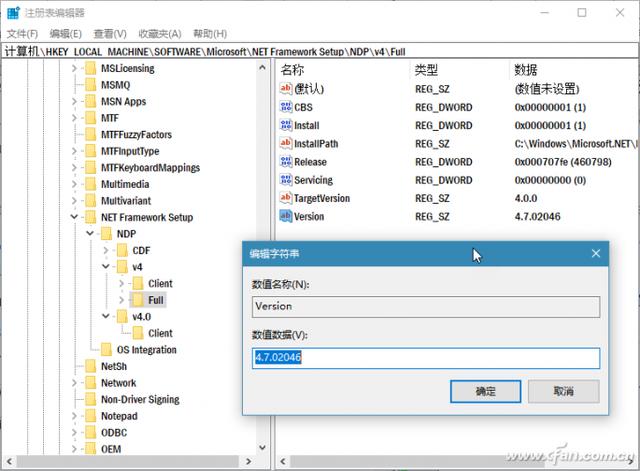Select the MTFFuzzyFactors folder icon
Screen dimensions: 640x471
pos(90,135)
